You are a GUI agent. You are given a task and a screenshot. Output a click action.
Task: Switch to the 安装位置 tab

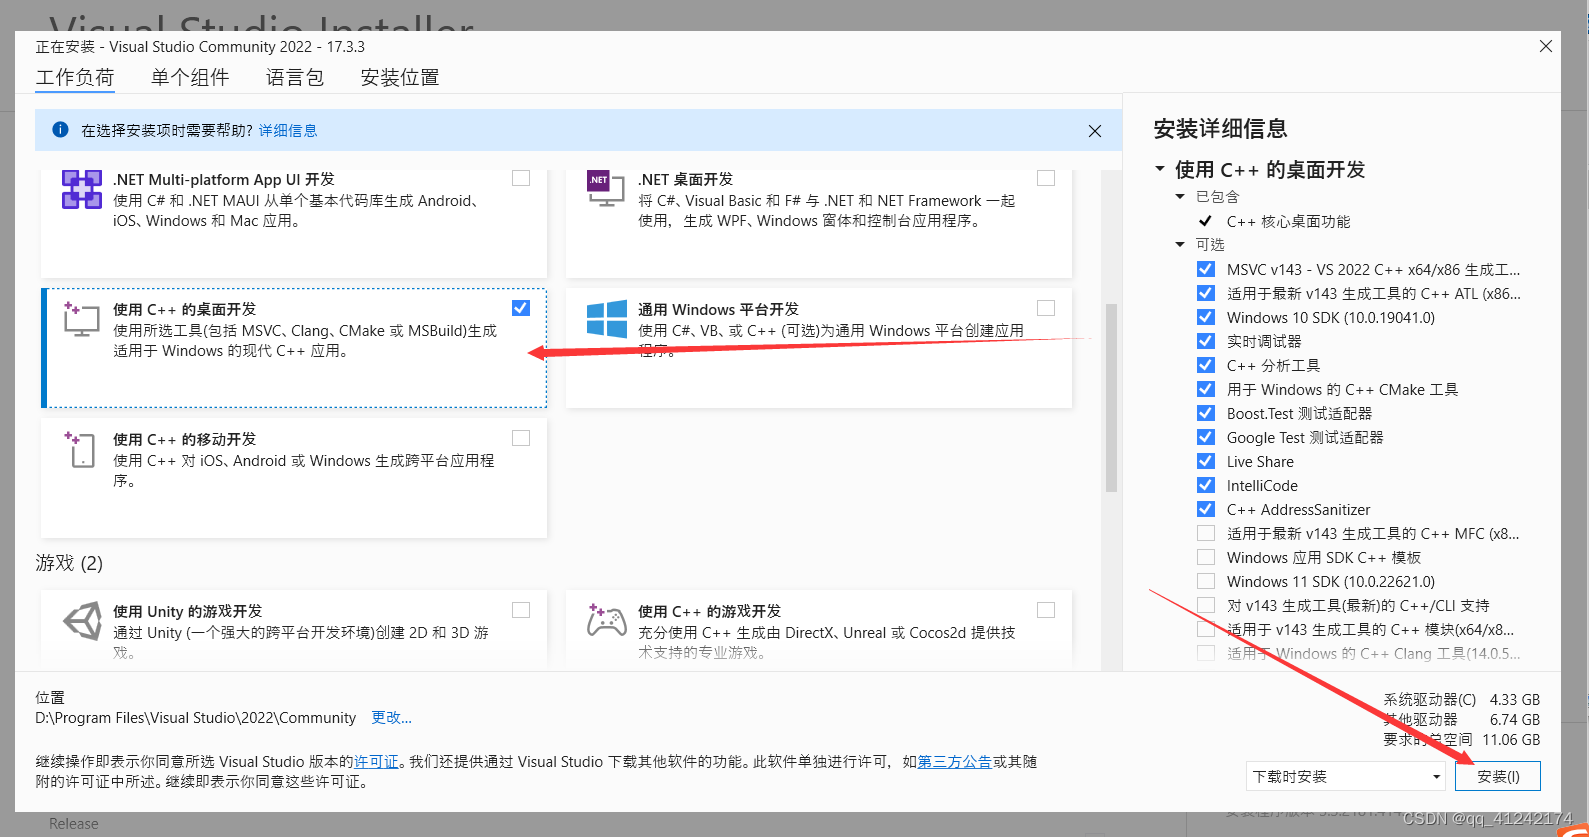click(400, 77)
